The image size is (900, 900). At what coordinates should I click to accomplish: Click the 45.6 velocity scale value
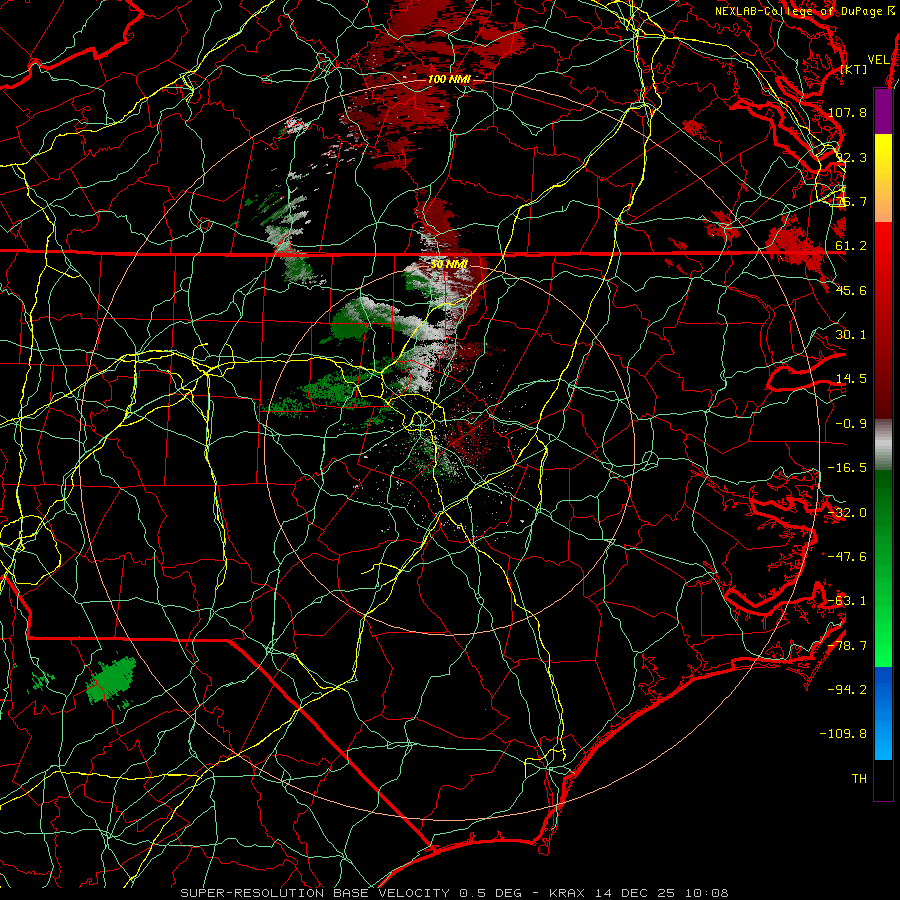pos(851,290)
